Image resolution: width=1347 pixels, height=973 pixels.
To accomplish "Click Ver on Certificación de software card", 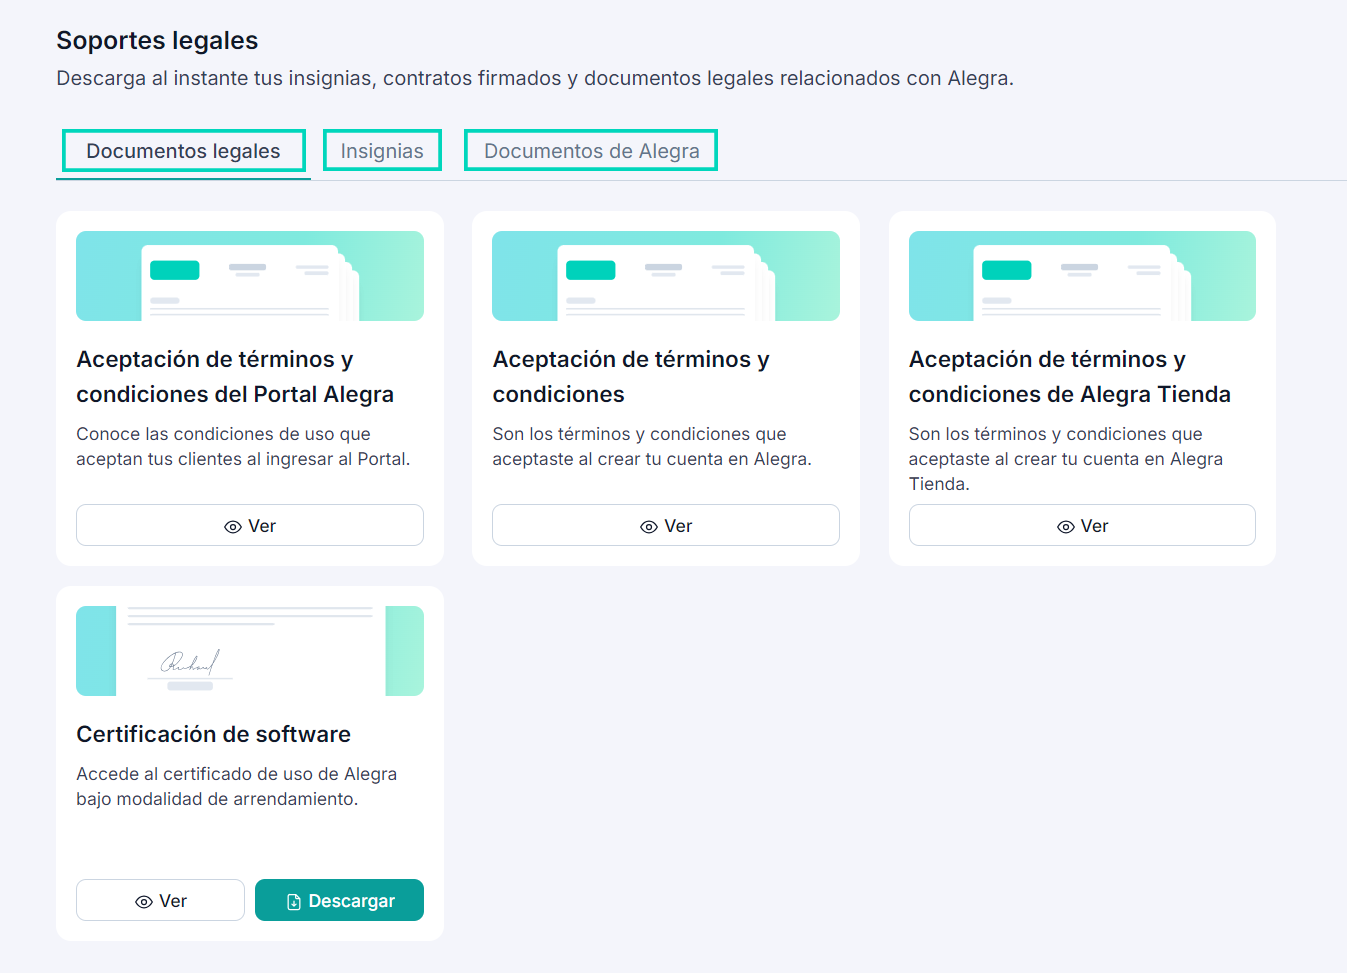I will [x=160, y=900].
